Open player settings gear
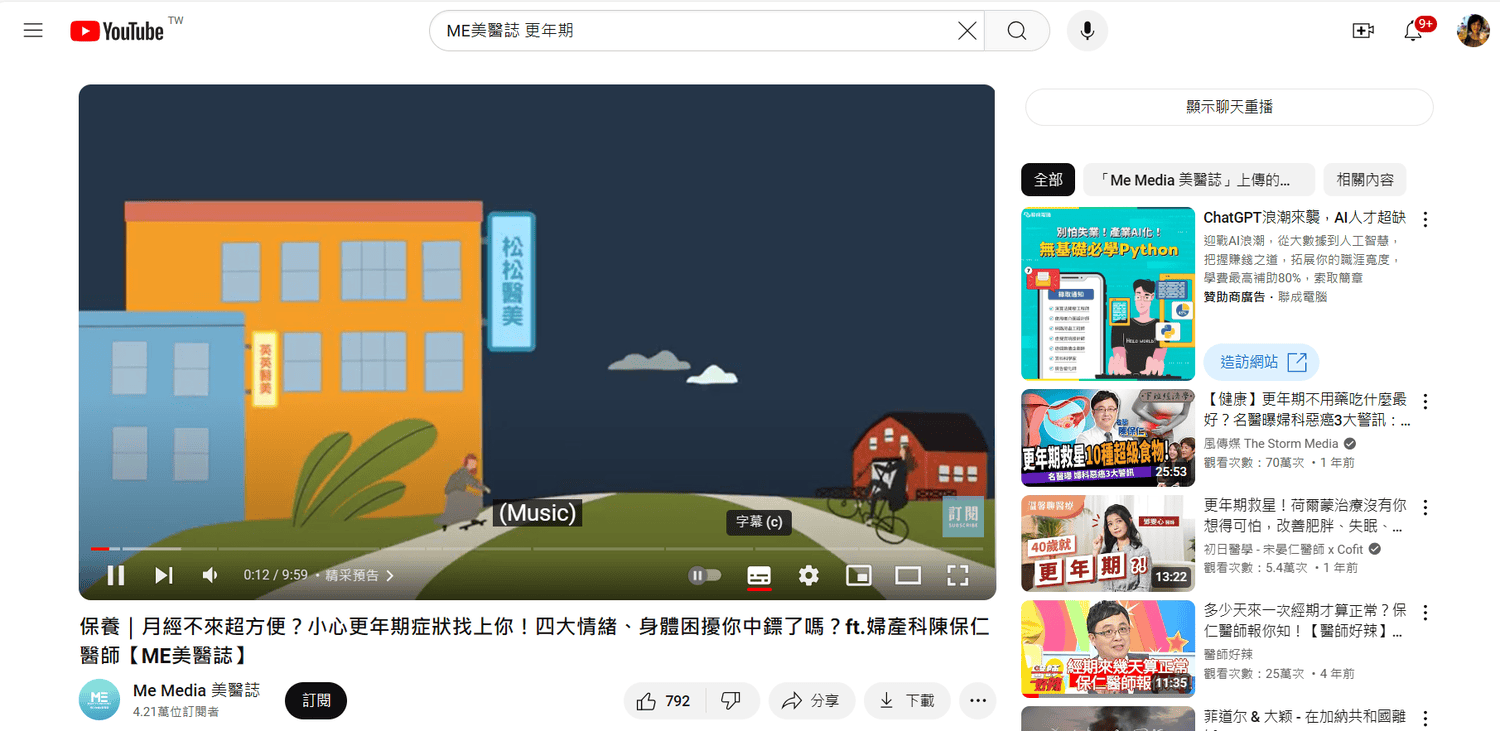This screenshot has height=731, width=1500. coord(808,575)
